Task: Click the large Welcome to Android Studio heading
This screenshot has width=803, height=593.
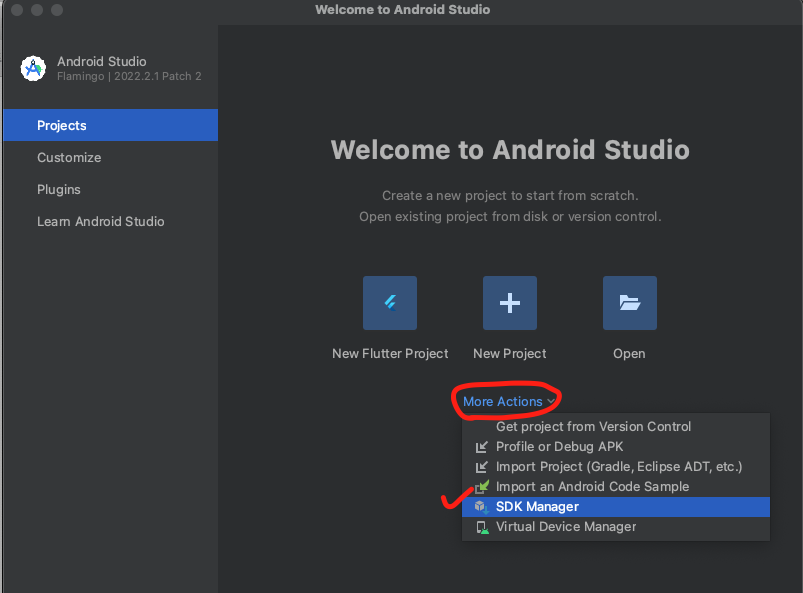Action: tap(510, 150)
